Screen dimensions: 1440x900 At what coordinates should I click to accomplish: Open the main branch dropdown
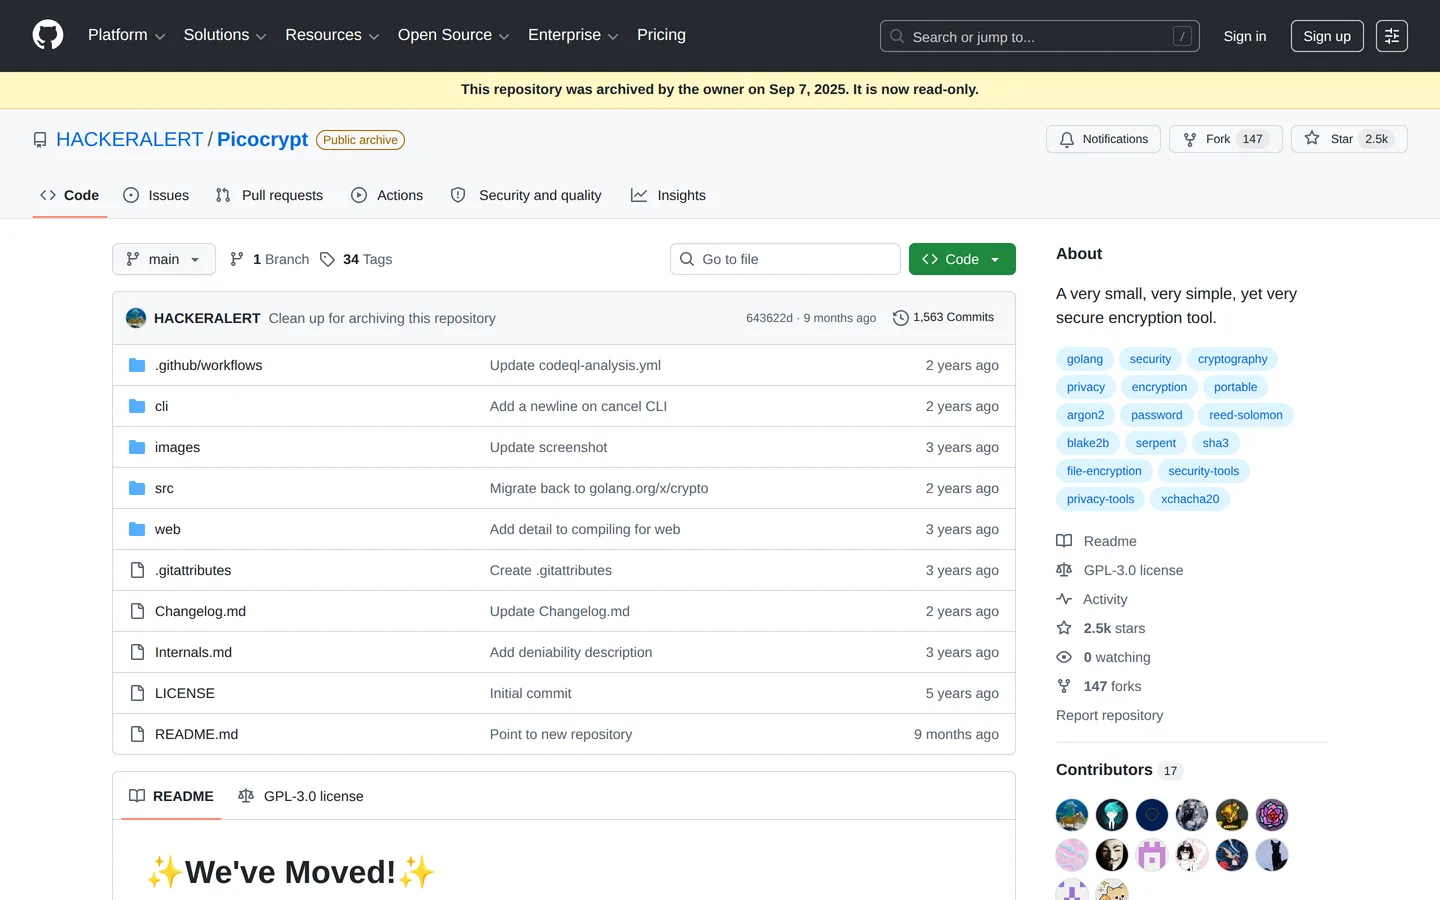click(164, 259)
